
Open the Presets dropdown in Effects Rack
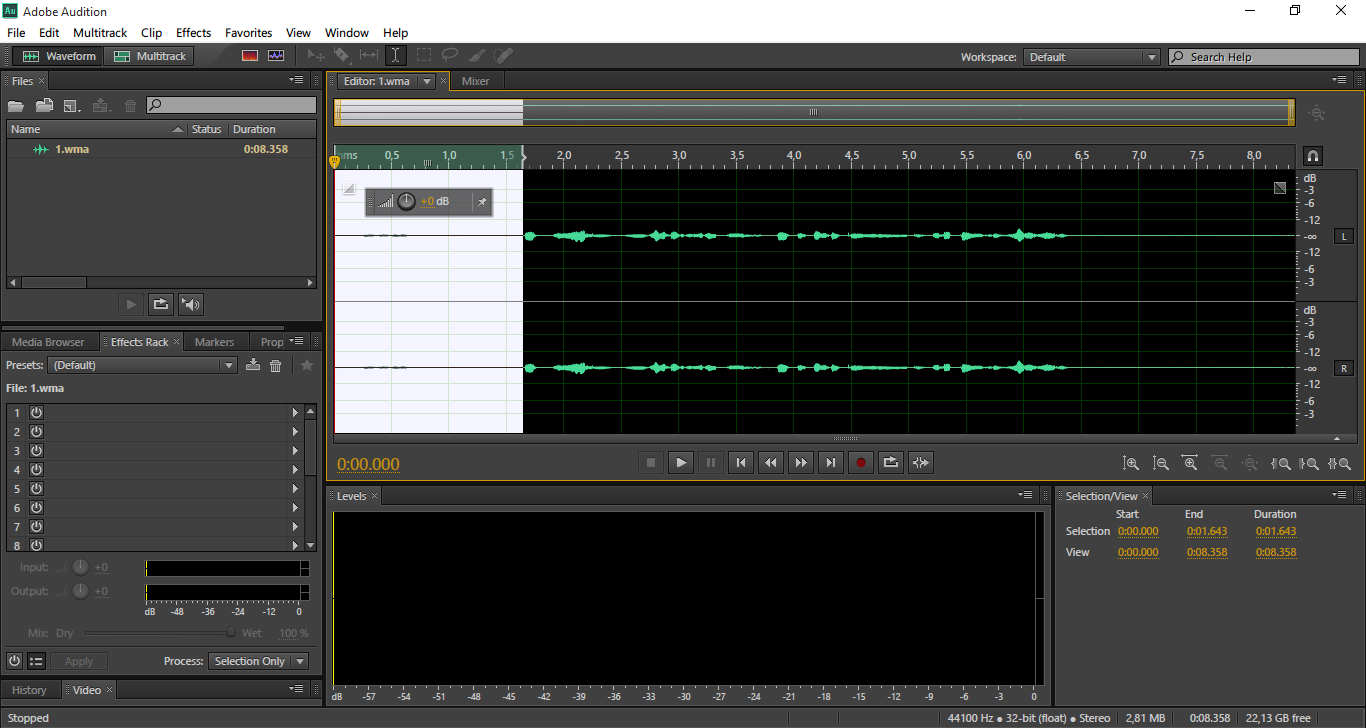[x=142, y=365]
